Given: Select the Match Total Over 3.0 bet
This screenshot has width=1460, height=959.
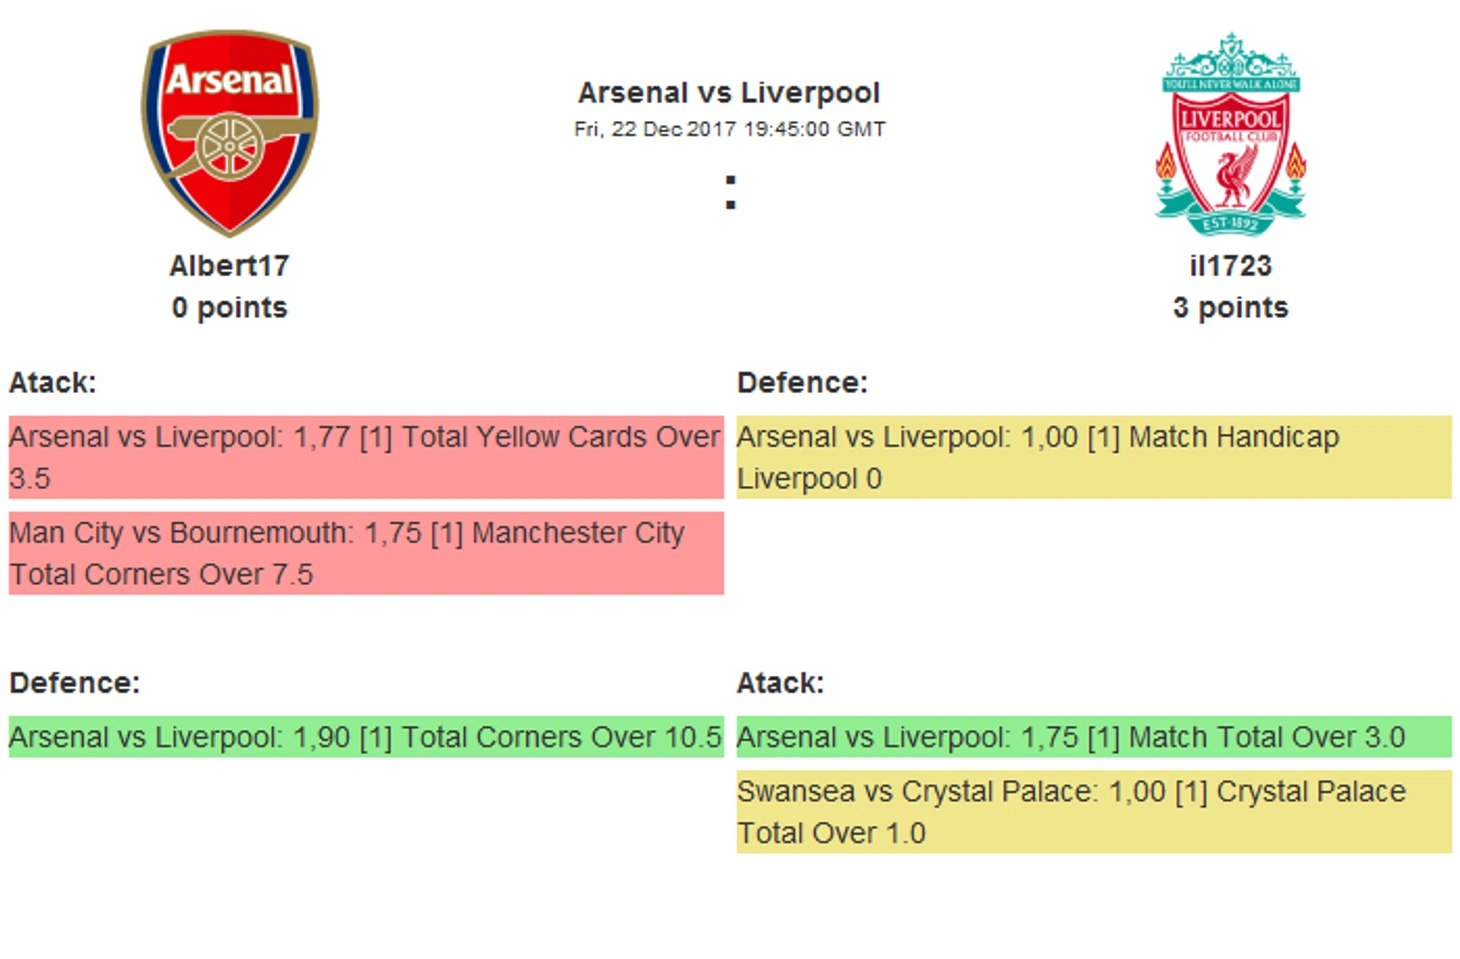Looking at the screenshot, I should (x=1094, y=737).
